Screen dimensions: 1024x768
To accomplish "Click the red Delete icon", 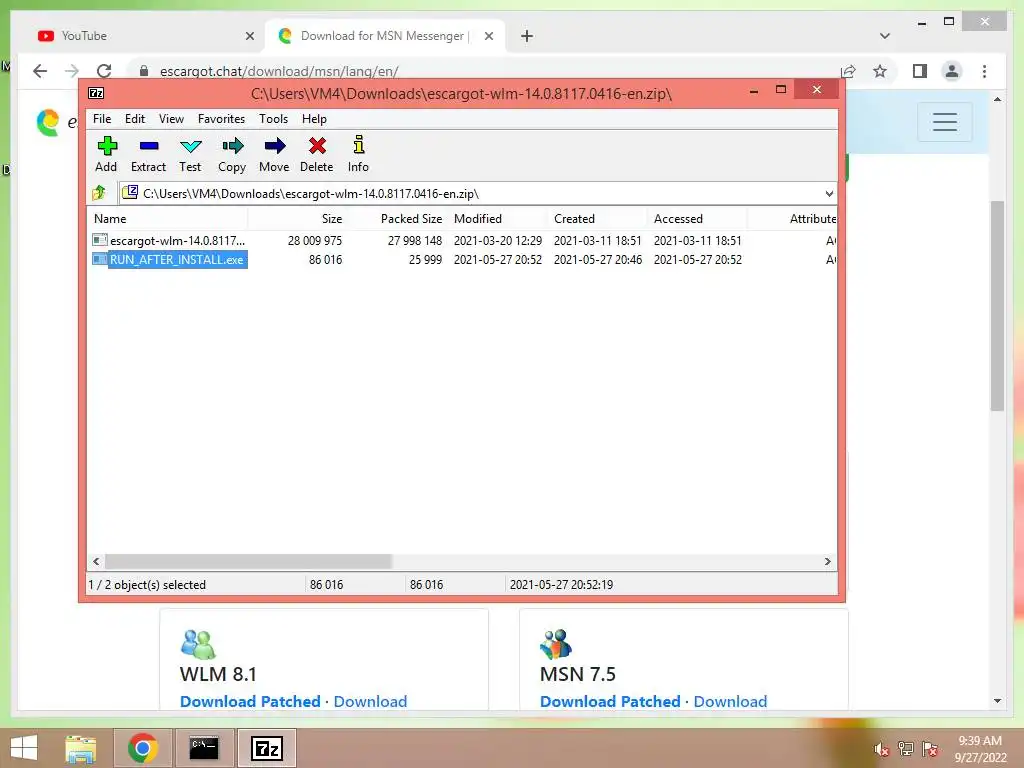I will [317, 154].
